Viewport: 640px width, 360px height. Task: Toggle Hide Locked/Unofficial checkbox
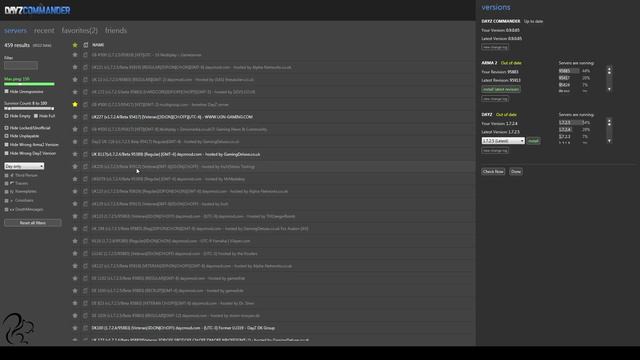7,128
